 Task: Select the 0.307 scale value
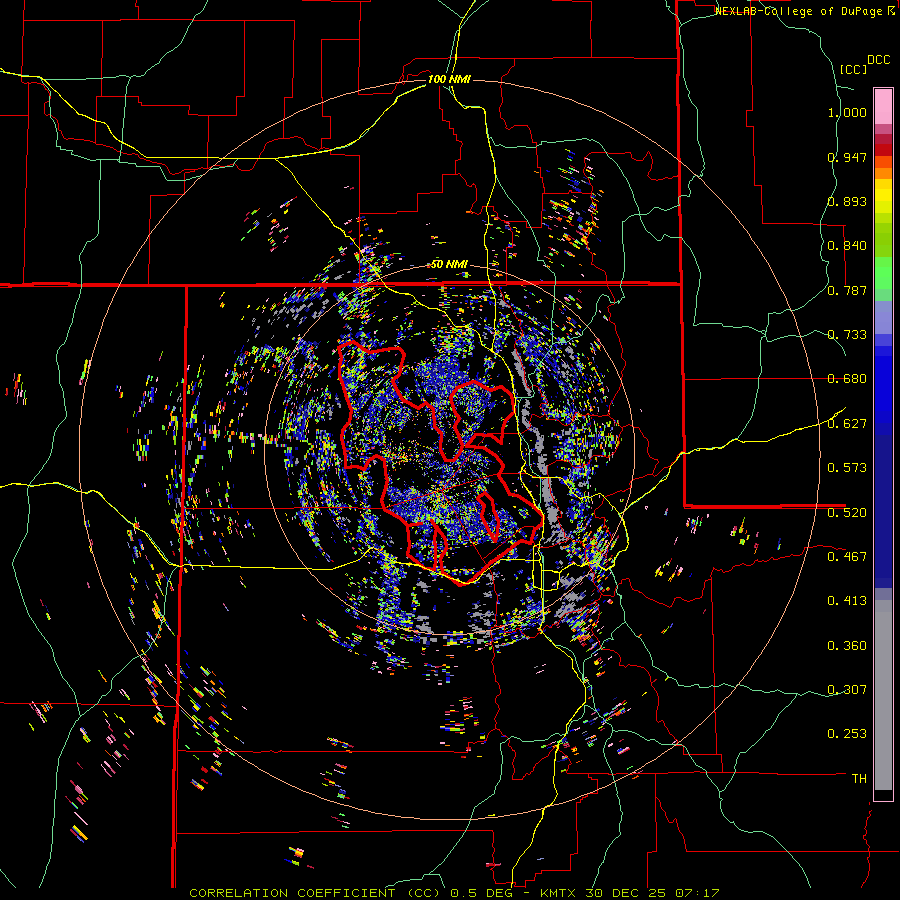[x=847, y=690]
